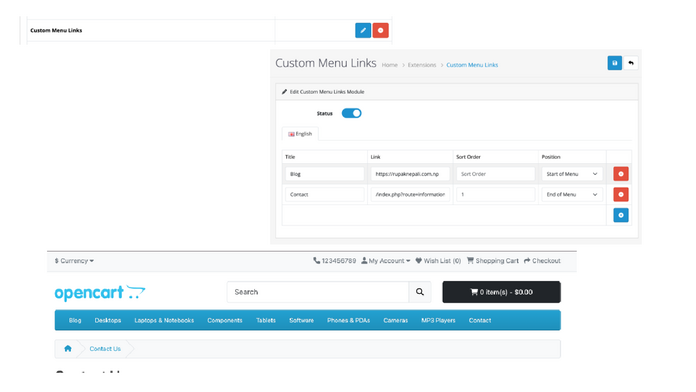Click the phone number 123456789

(335, 261)
